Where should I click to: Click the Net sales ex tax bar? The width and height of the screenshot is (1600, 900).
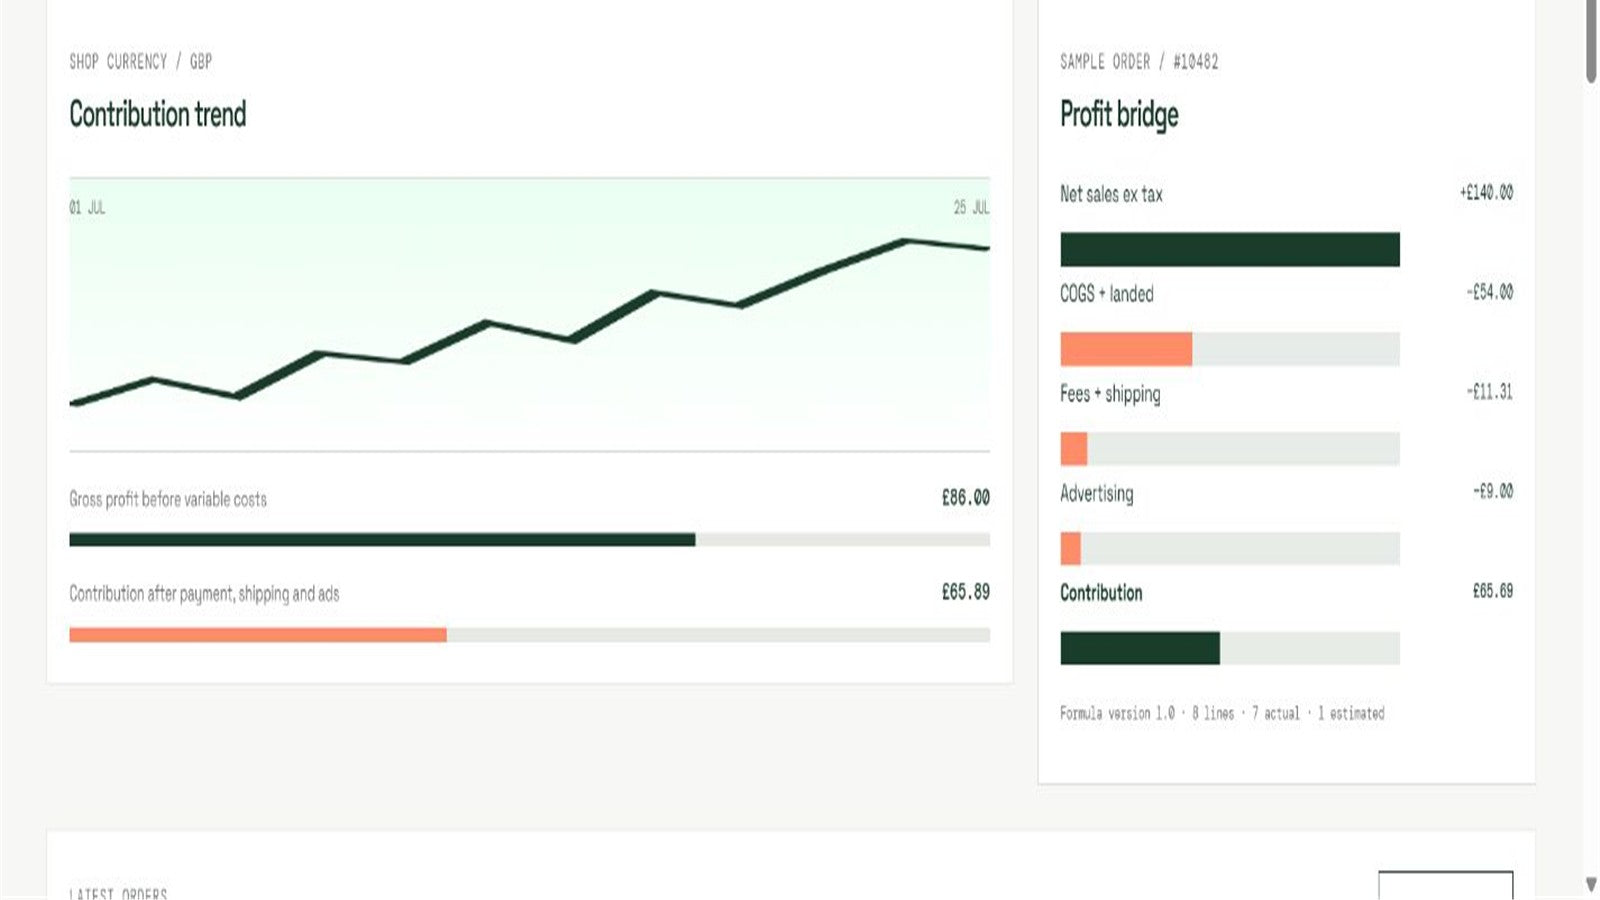[x=1230, y=249]
